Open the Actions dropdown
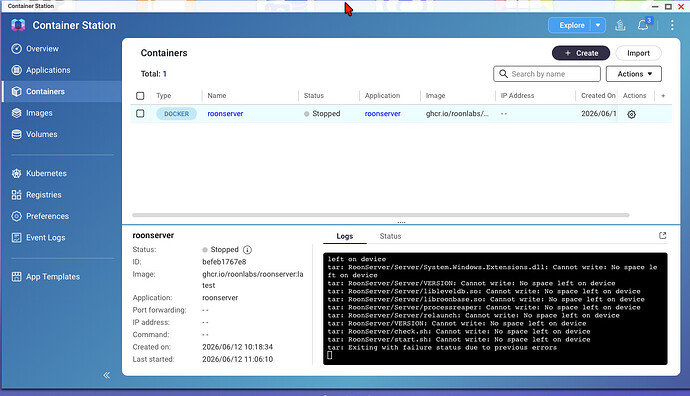690x396 pixels. 634,74
